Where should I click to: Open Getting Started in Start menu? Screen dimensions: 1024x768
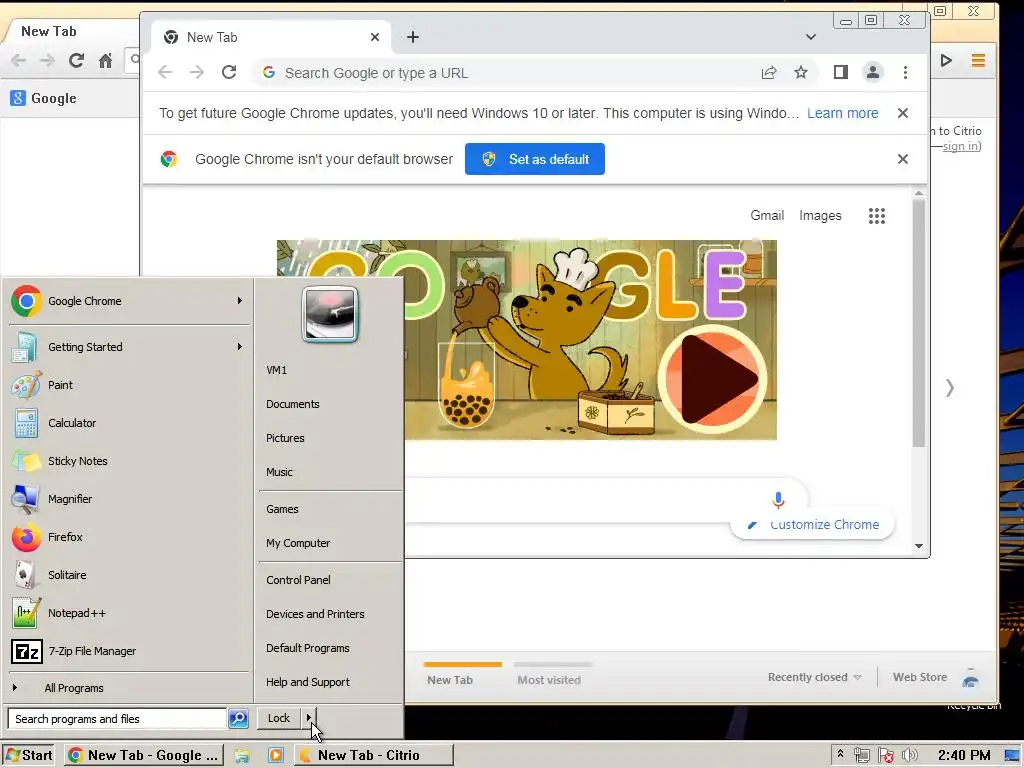(127, 347)
